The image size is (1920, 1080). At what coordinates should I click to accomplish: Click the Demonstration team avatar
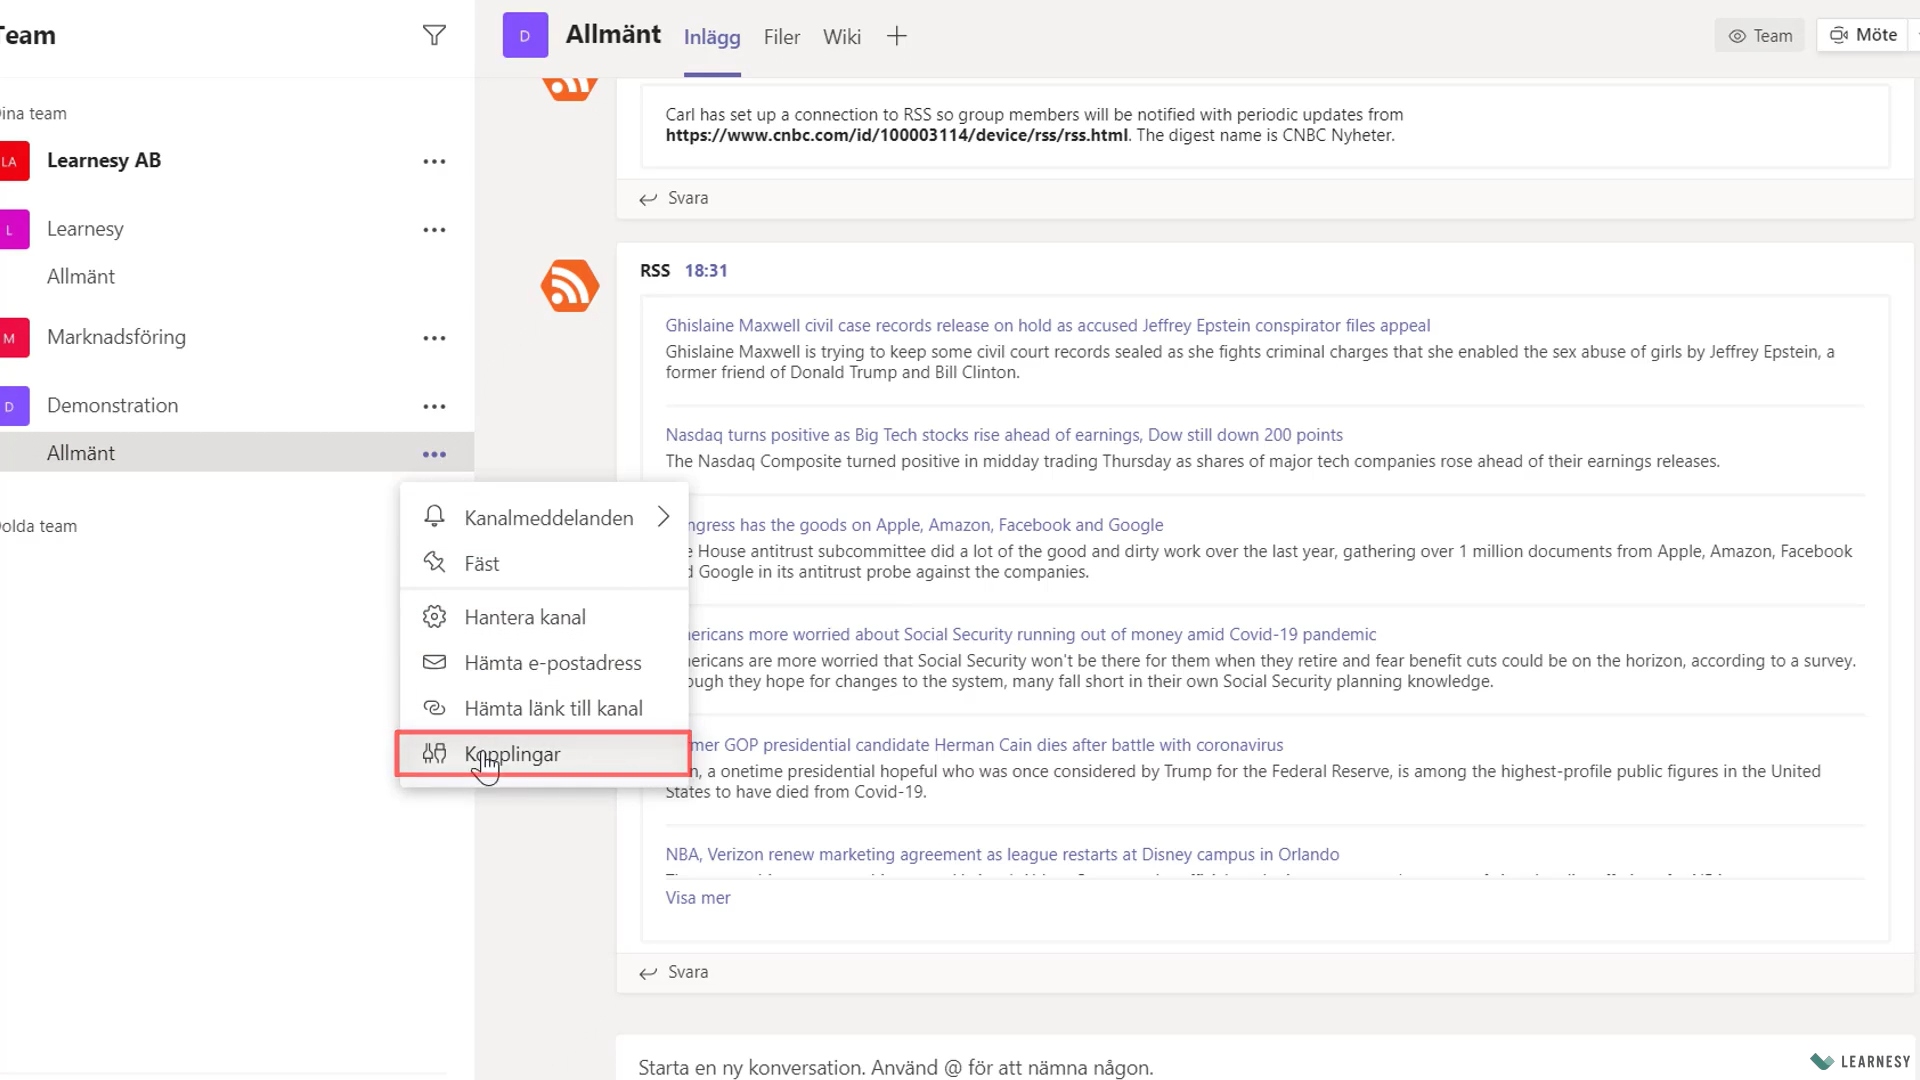coord(12,407)
